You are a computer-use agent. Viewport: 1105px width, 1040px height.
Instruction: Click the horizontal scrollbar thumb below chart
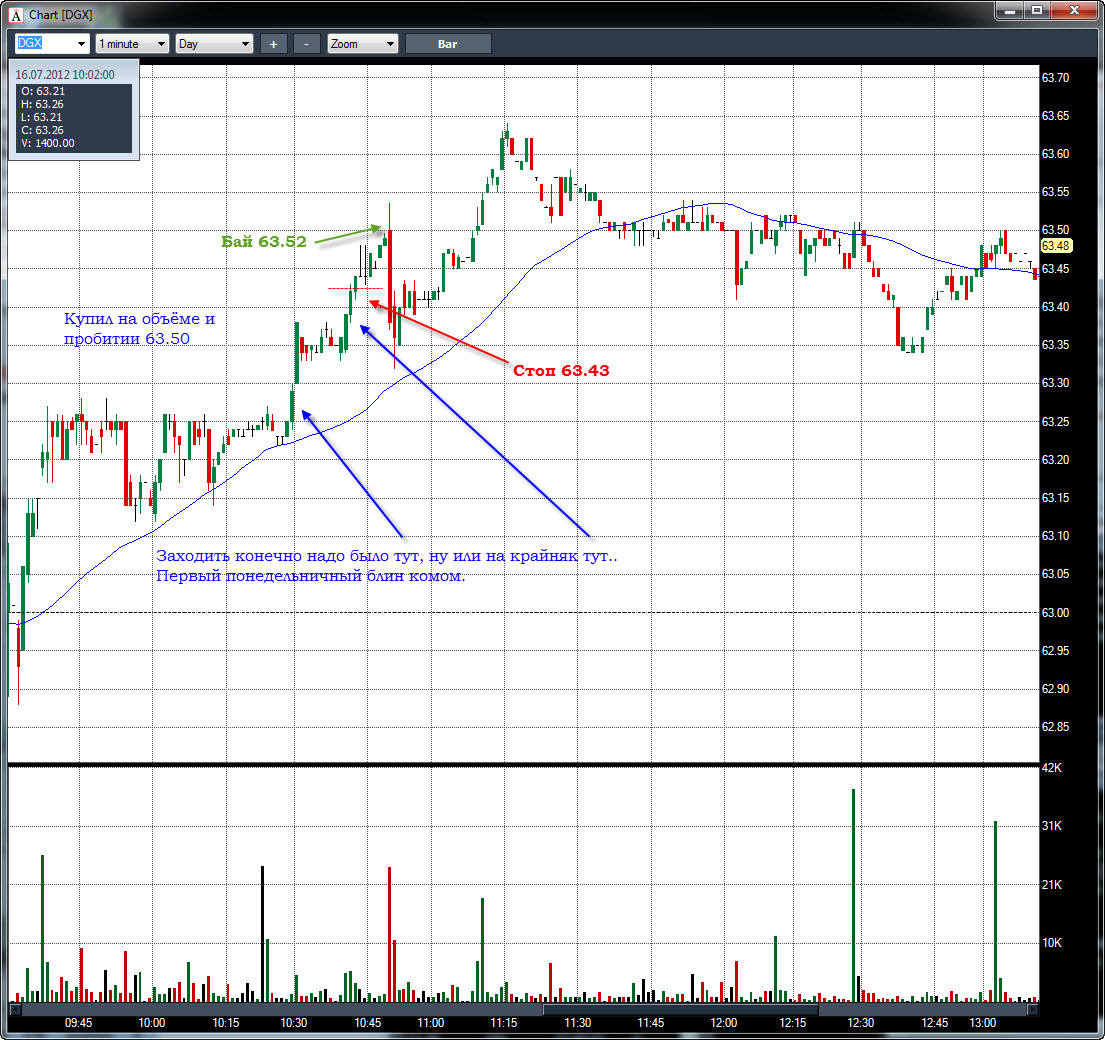tap(680, 1009)
